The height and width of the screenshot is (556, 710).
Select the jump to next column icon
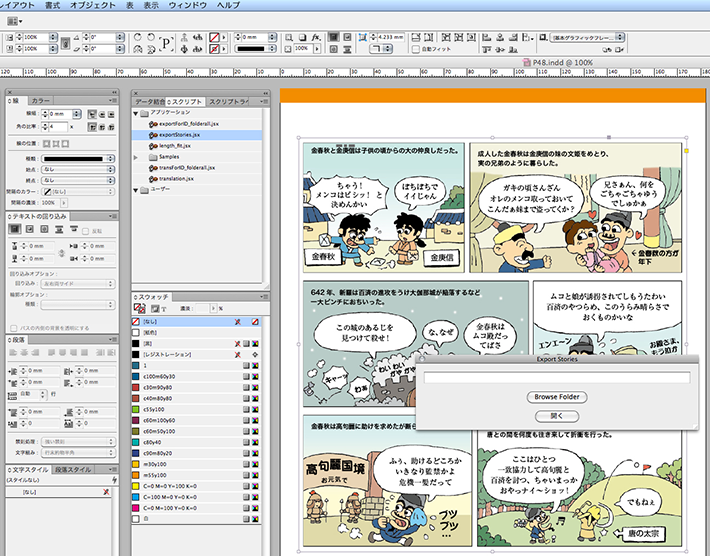click(x=73, y=229)
